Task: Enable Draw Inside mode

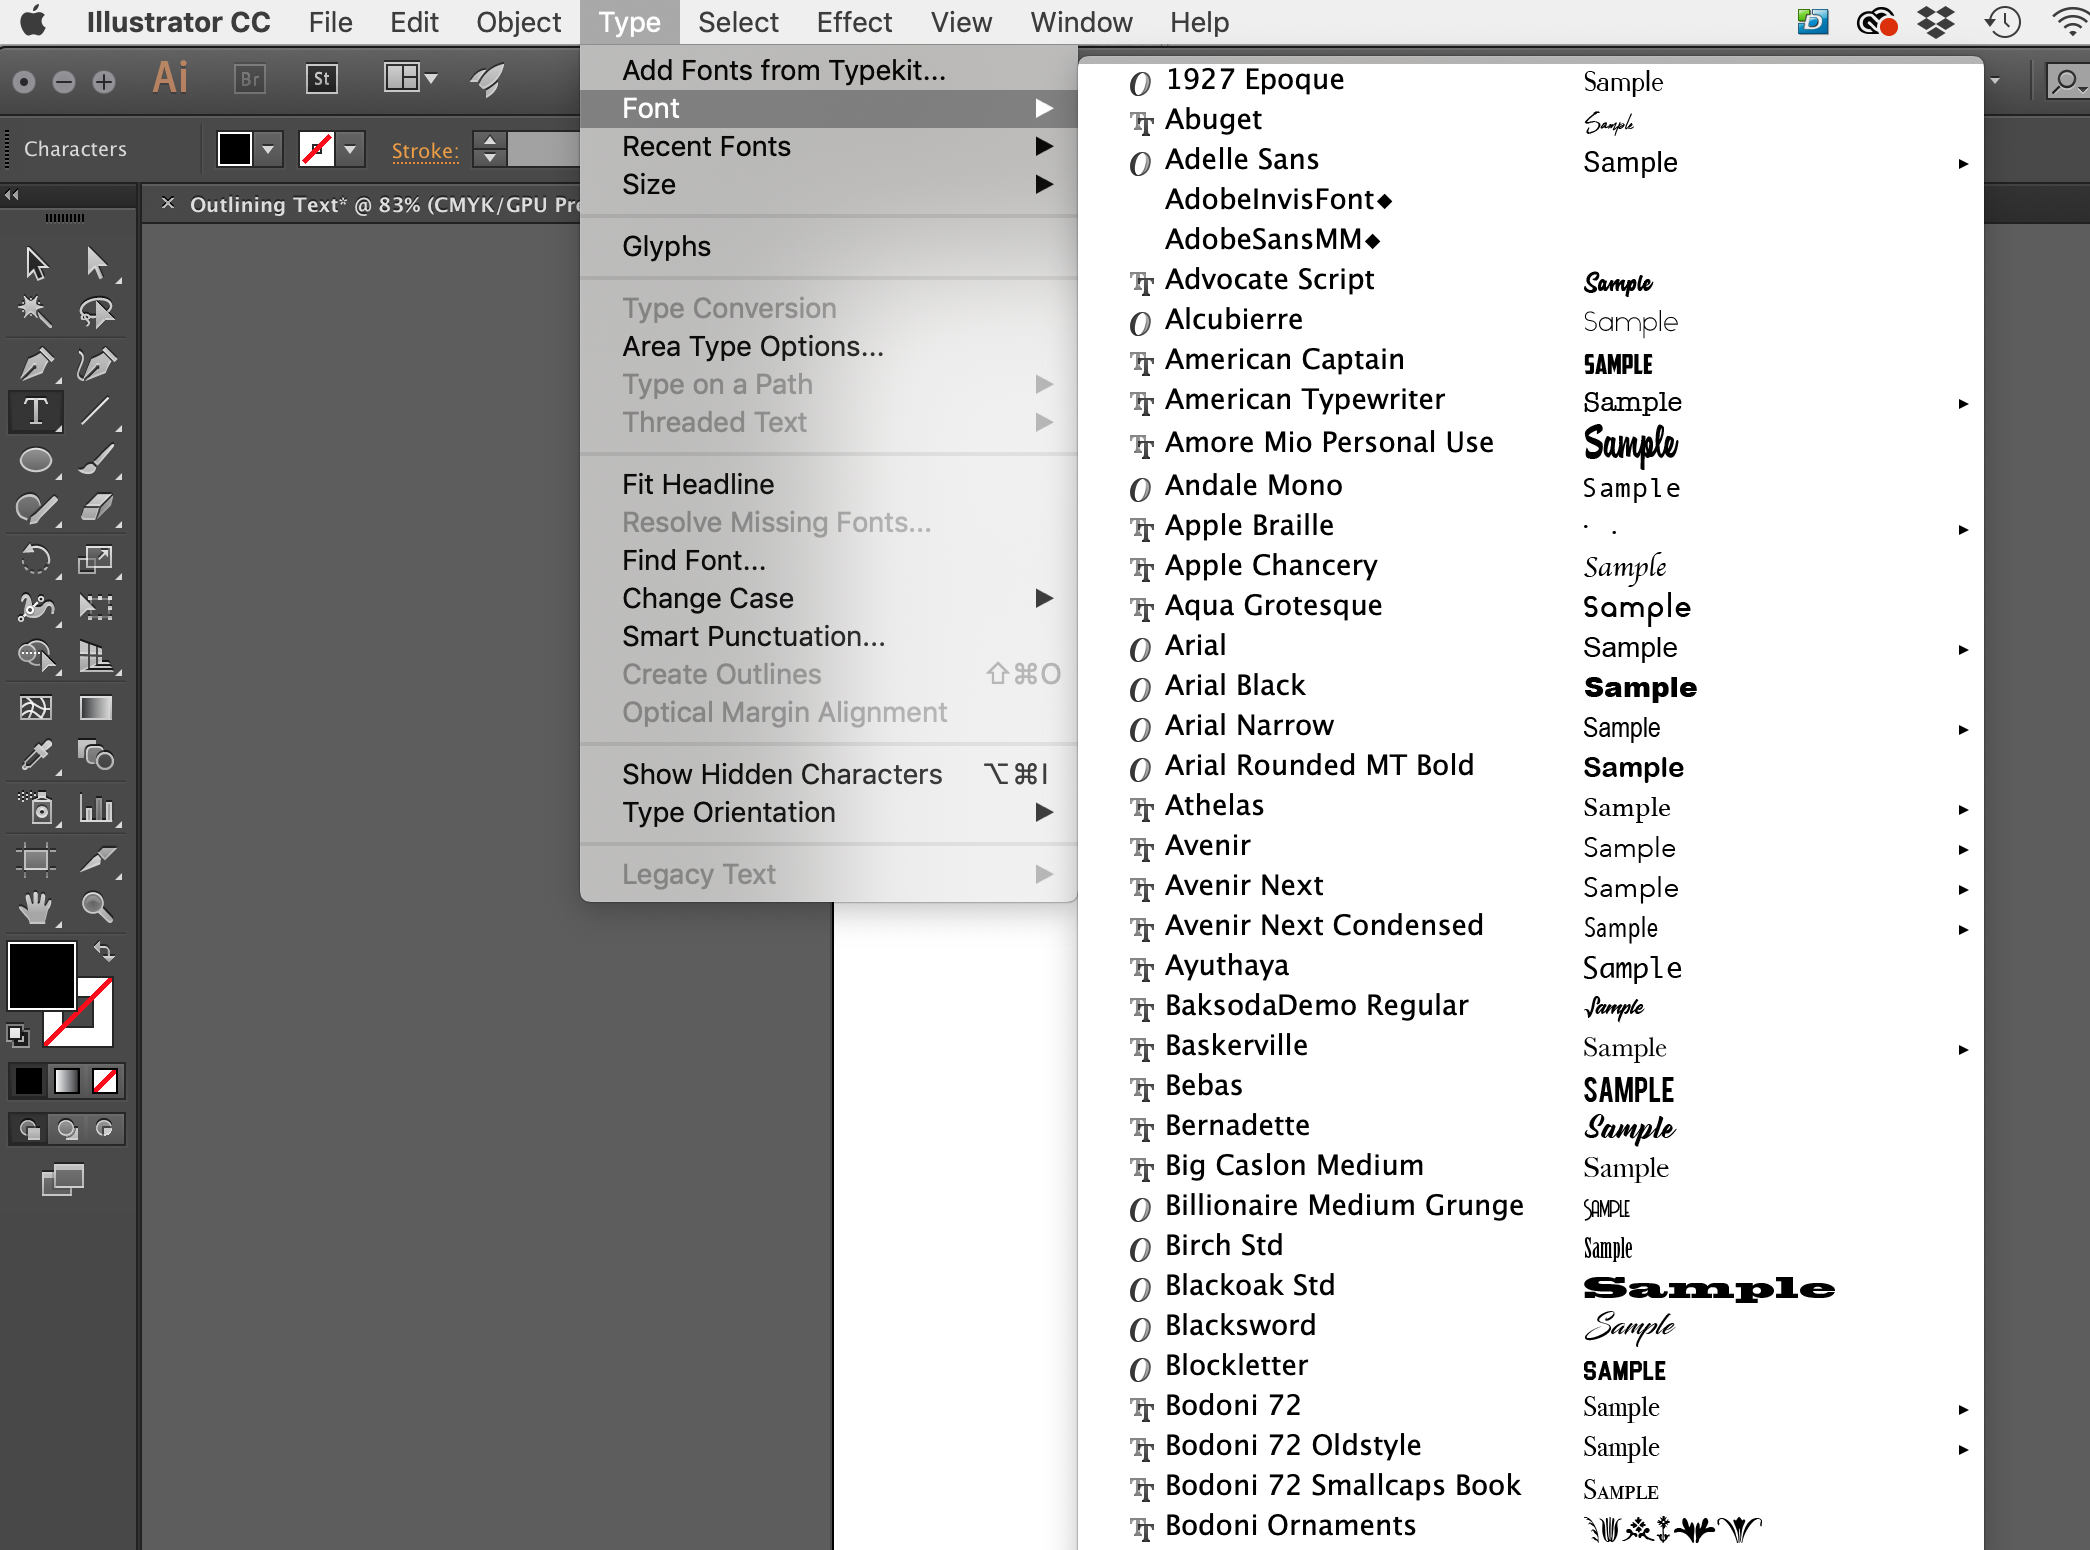Action: [104, 1129]
